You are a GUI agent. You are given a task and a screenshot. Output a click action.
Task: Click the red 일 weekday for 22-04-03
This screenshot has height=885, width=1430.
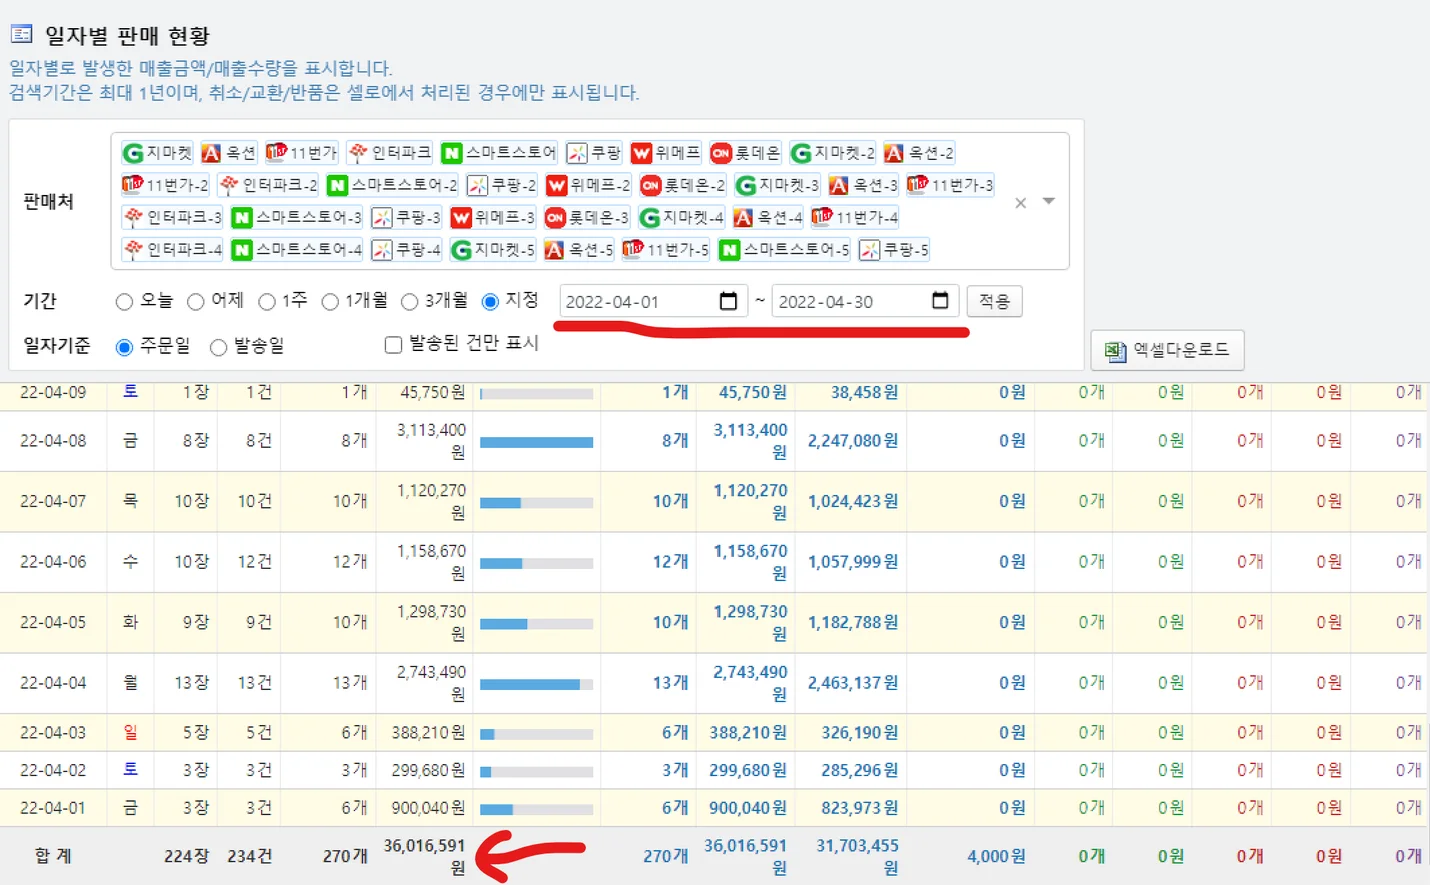(x=130, y=733)
